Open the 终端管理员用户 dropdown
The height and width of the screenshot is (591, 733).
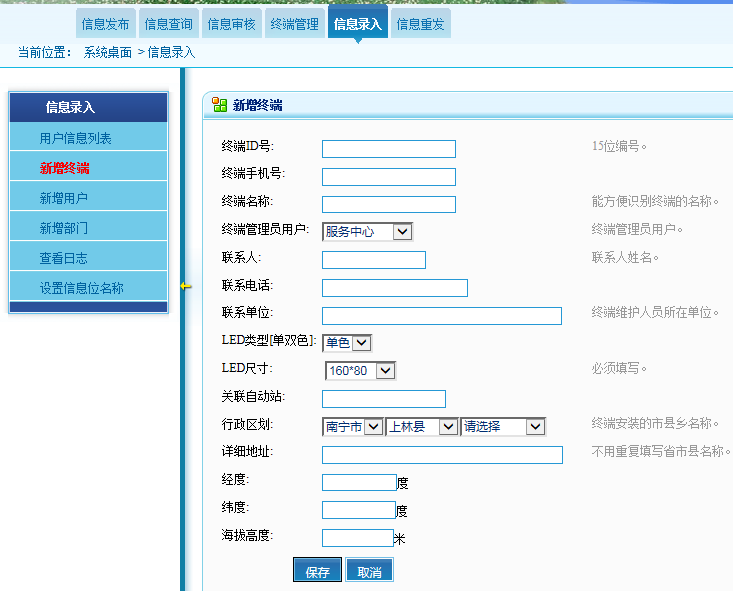pyautogui.click(x=367, y=231)
